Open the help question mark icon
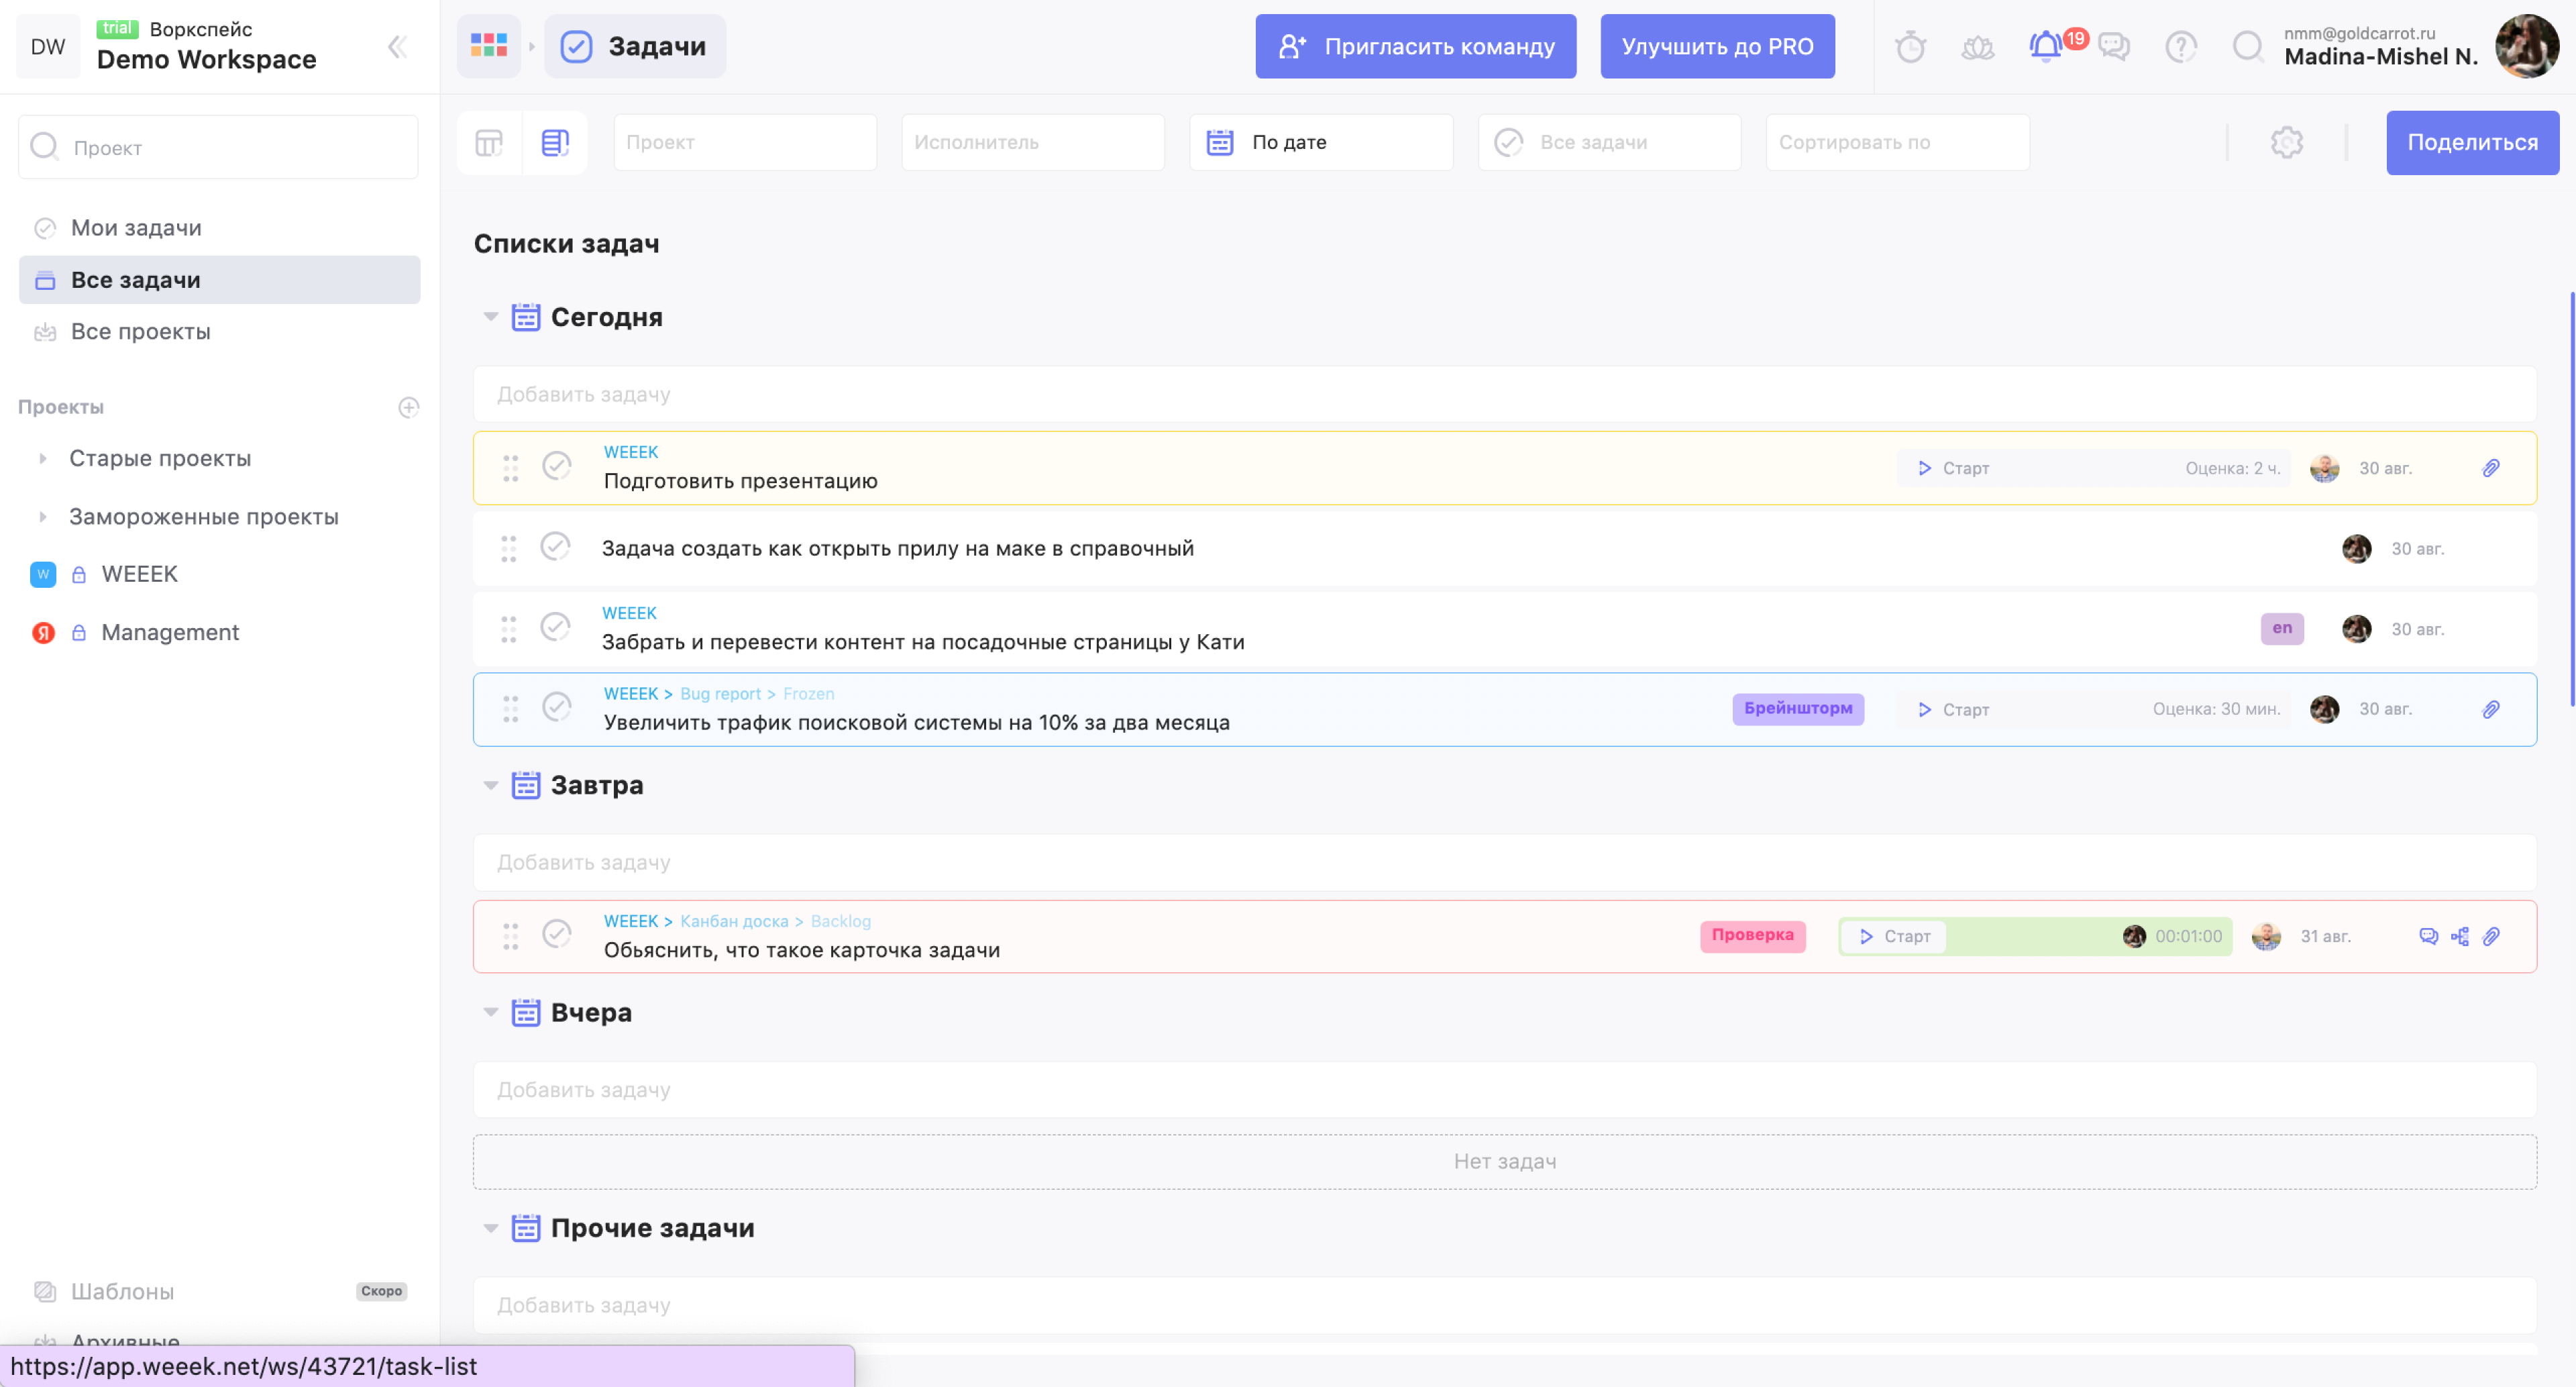The width and height of the screenshot is (2576, 1387). point(2180,47)
